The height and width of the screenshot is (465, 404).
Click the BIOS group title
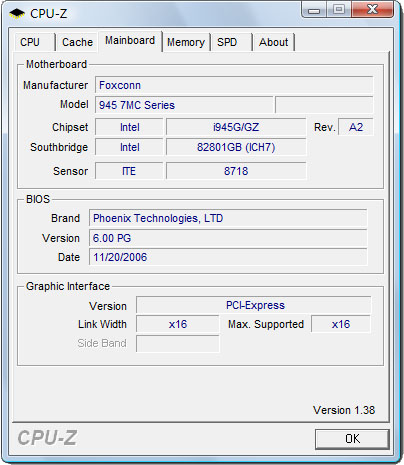point(38,199)
